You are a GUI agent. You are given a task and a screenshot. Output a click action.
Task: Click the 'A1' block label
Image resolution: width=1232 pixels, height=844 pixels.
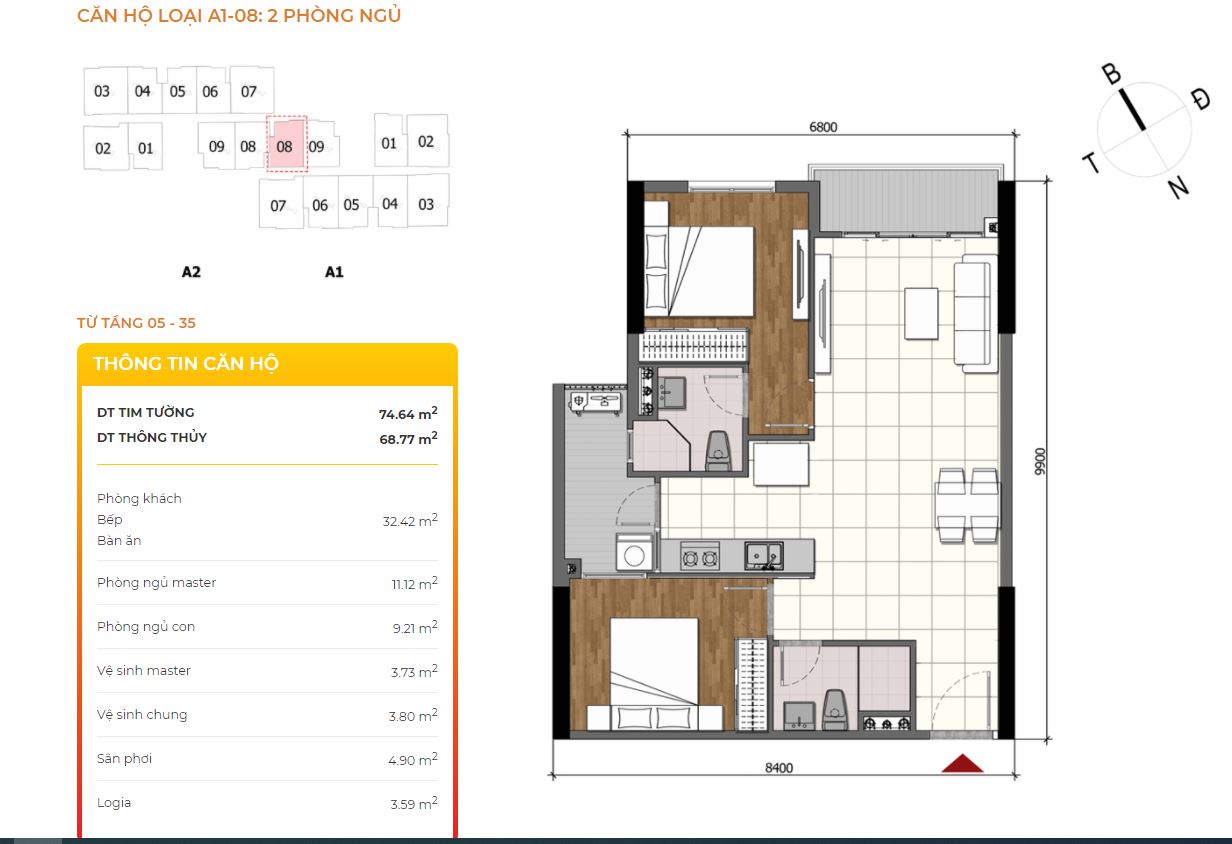pos(334,271)
